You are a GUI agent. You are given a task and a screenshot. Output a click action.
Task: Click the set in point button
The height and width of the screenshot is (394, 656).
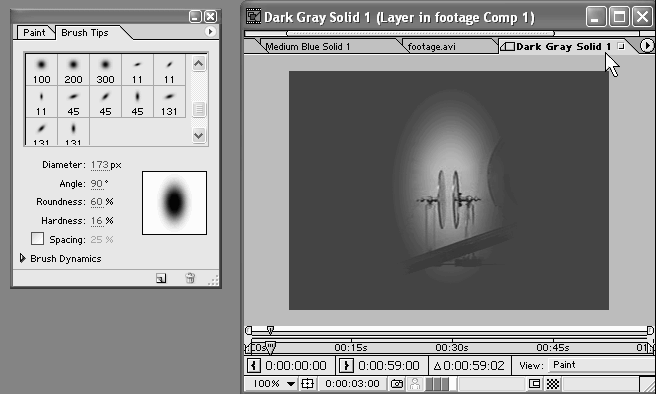tap(254, 366)
